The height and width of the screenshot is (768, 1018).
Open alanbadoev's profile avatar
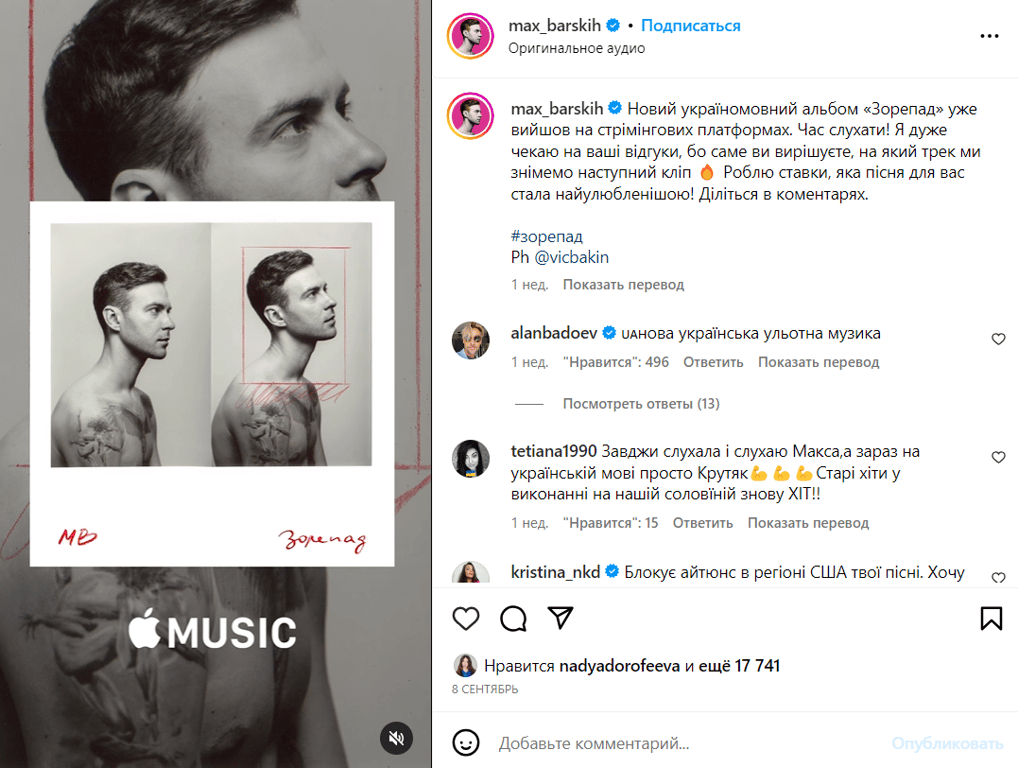tap(471, 340)
